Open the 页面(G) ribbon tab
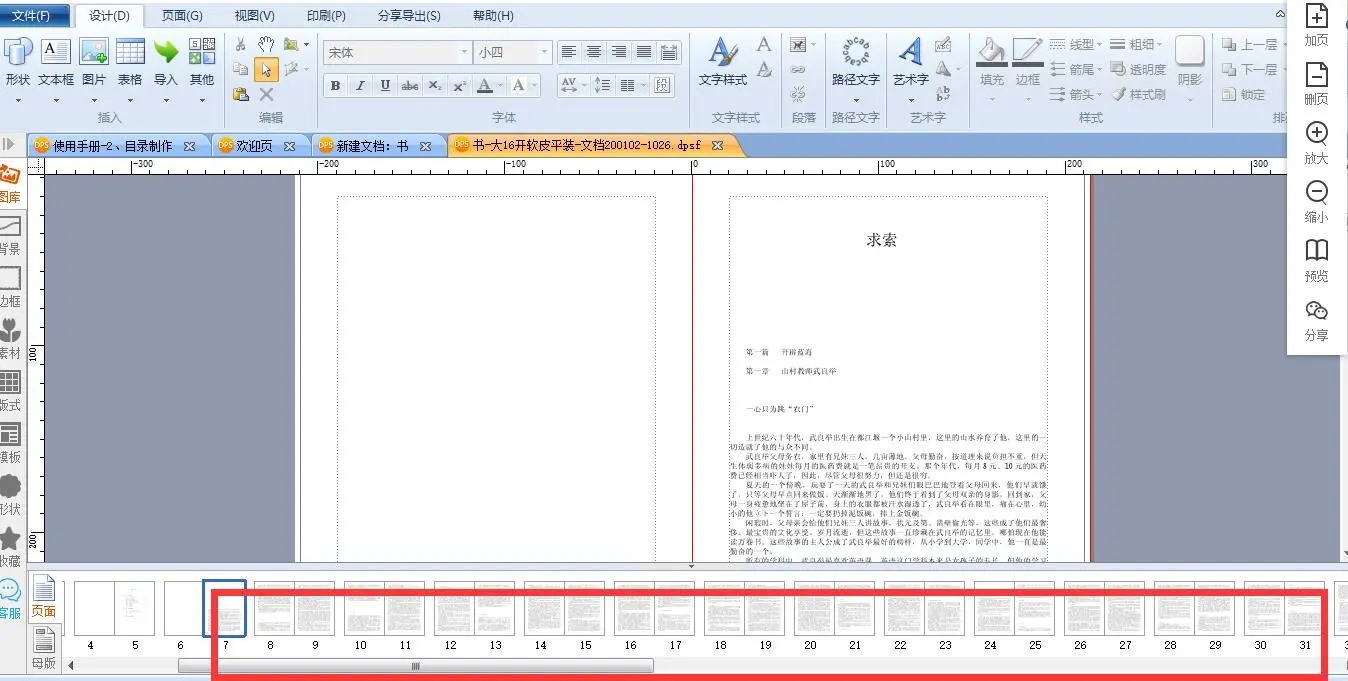1348x681 pixels. tap(182, 16)
